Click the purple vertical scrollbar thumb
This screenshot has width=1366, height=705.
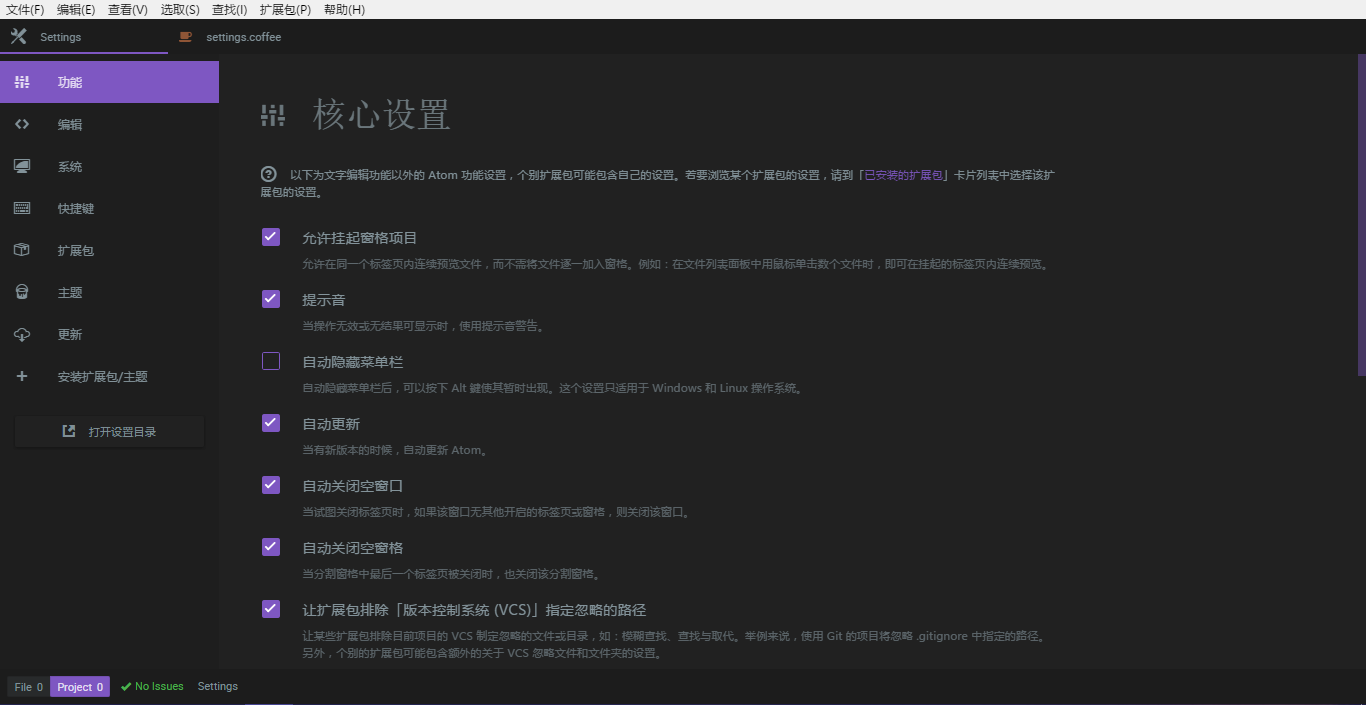(1361, 214)
